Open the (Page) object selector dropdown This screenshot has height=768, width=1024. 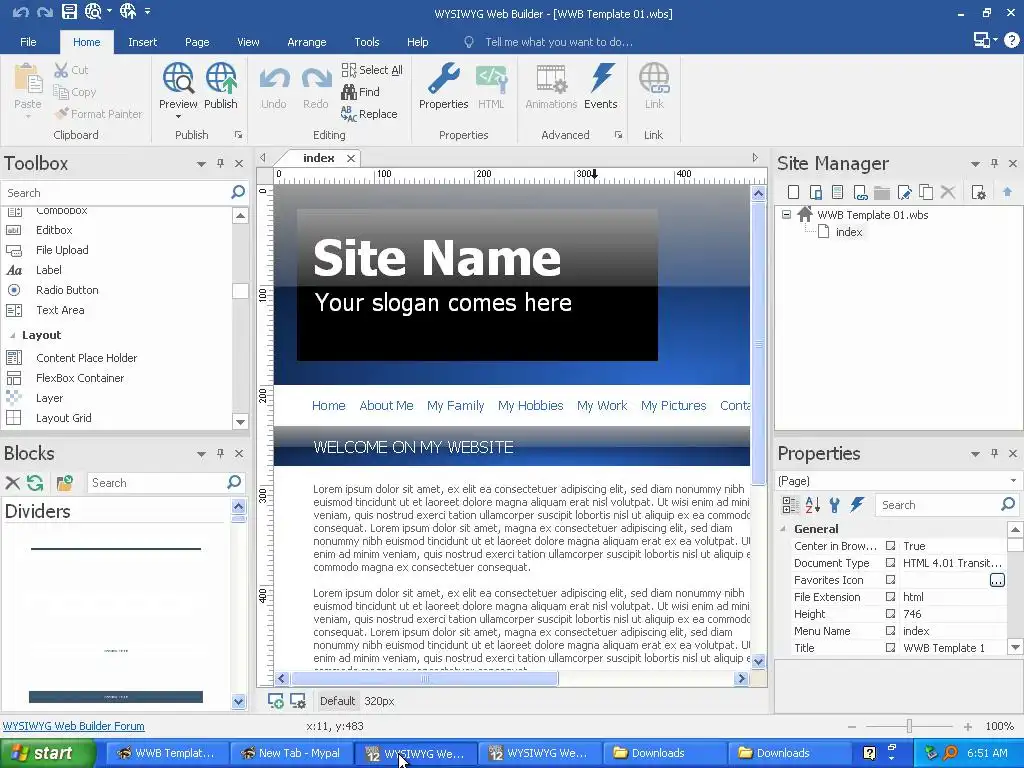[x=1014, y=481]
